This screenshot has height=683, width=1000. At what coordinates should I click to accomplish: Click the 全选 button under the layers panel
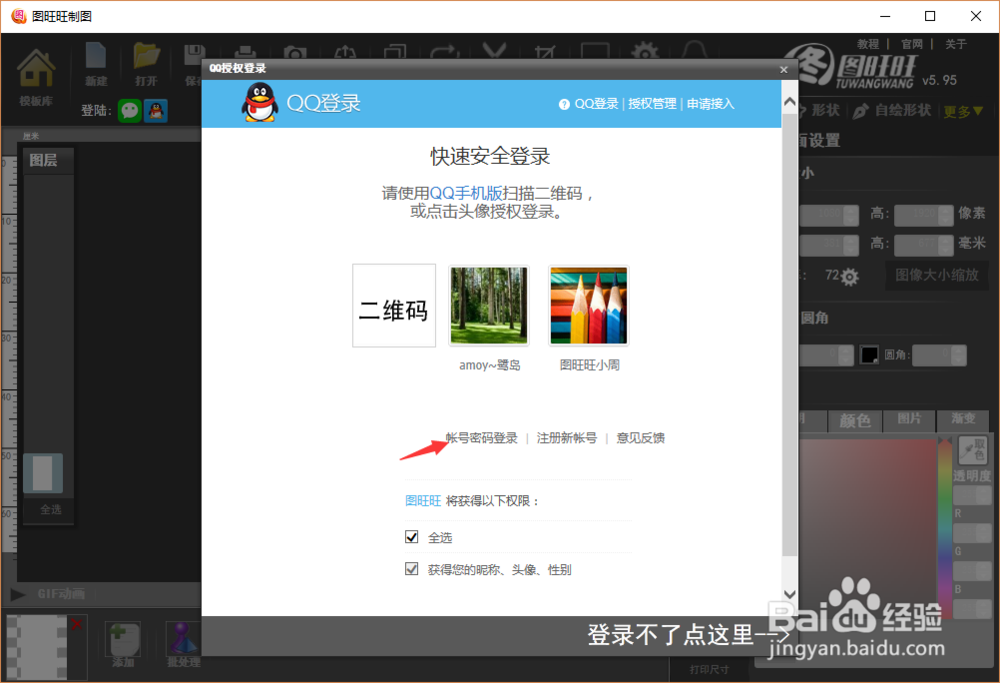coord(50,510)
